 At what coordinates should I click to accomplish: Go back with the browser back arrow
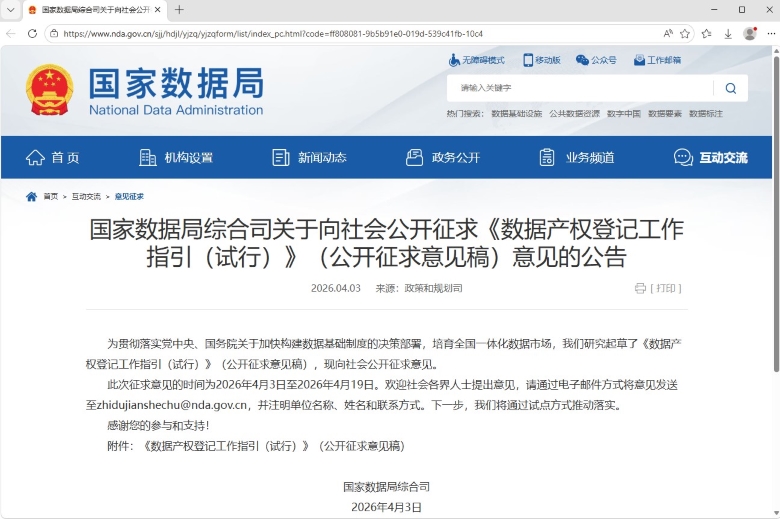click(x=11, y=33)
